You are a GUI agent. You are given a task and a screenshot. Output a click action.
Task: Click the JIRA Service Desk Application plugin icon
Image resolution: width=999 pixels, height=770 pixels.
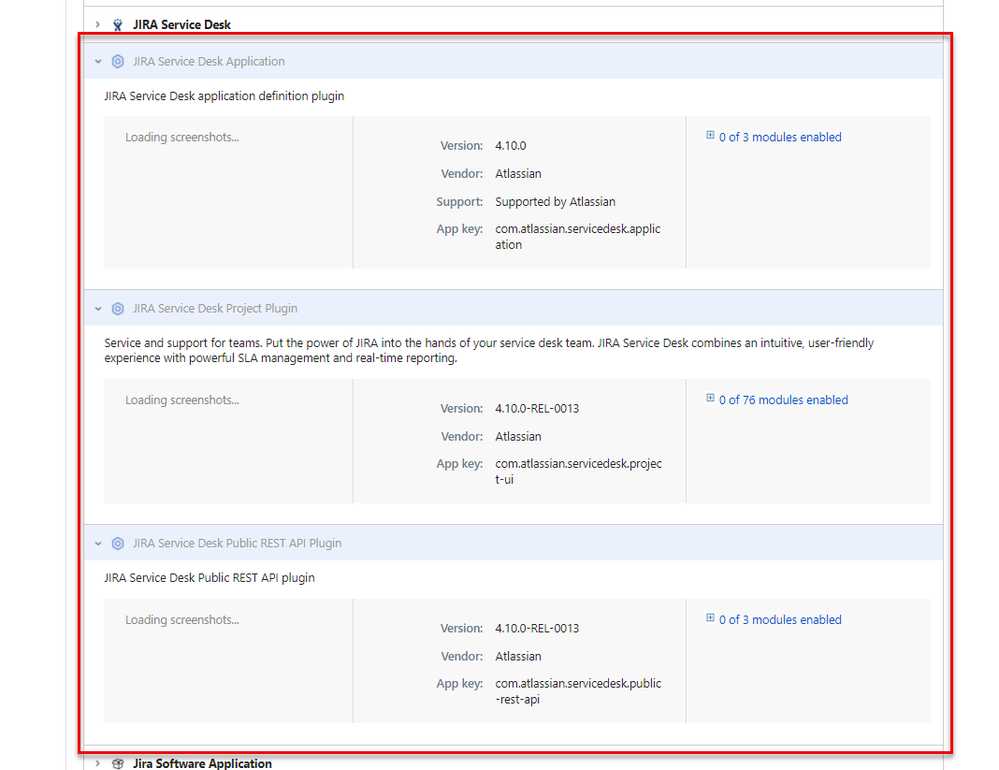pos(118,61)
